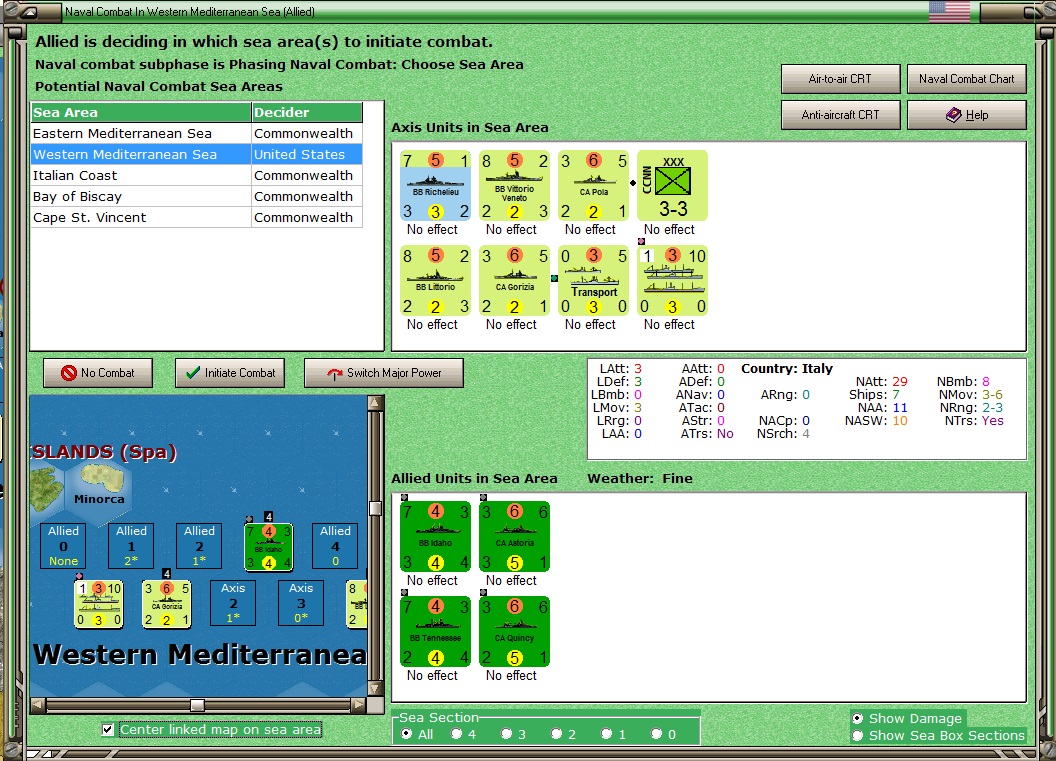
Task: Select the 3-3 infantry corps counter
Action: tap(672, 186)
